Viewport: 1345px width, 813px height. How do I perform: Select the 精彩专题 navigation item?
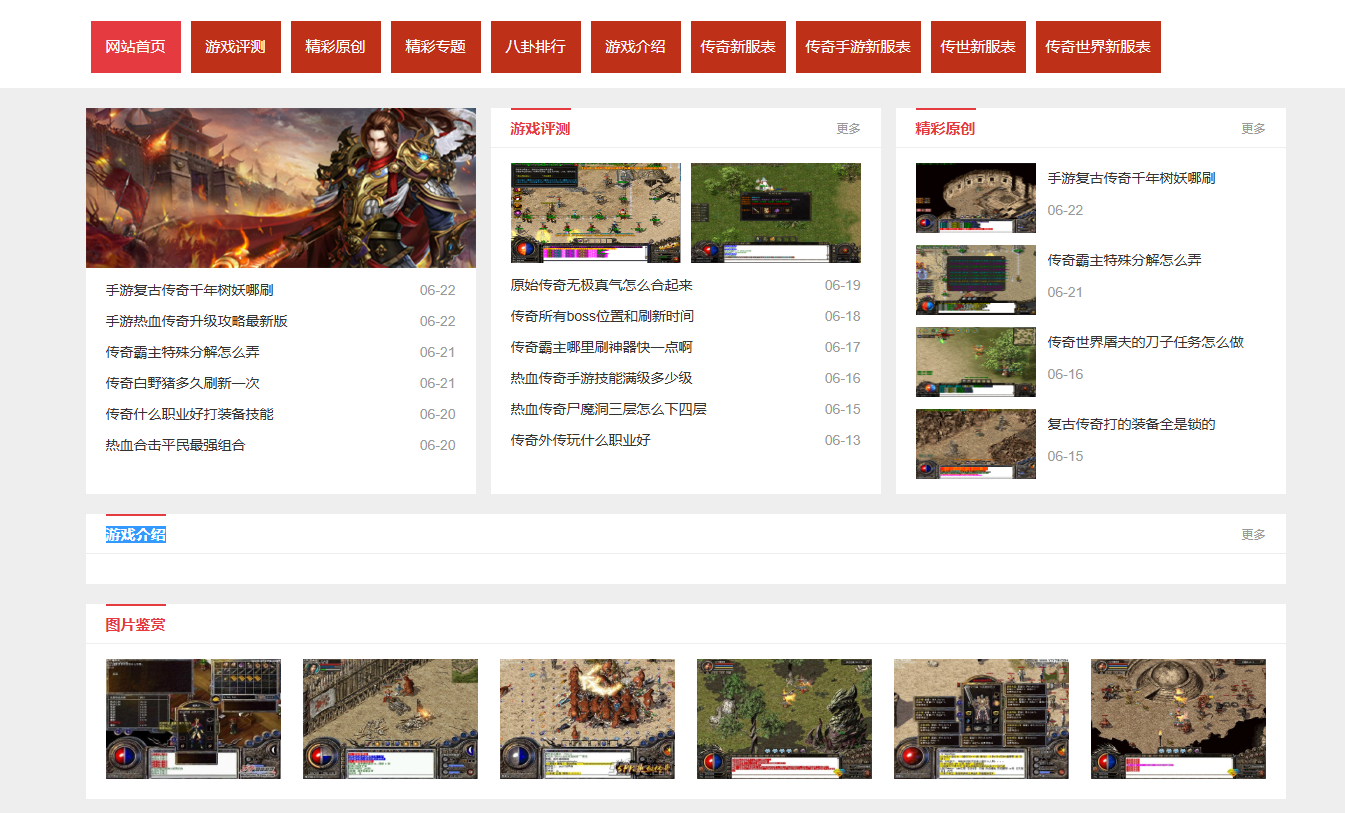click(436, 47)
